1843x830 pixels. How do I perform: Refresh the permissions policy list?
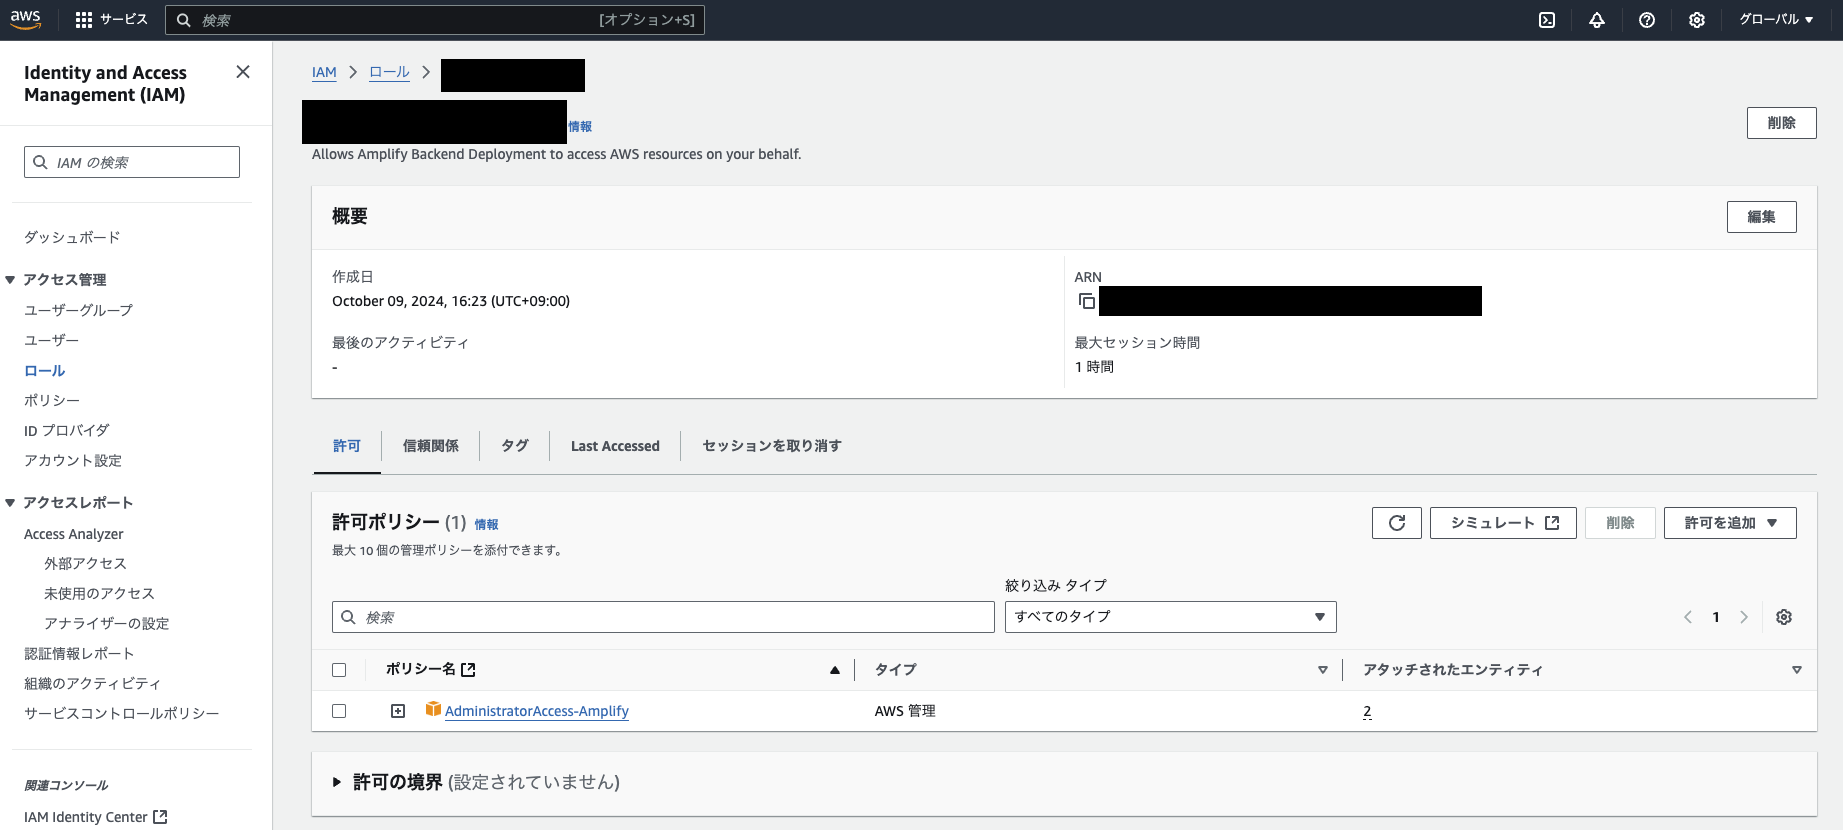pyautogui.click(x=1397, y=523)
